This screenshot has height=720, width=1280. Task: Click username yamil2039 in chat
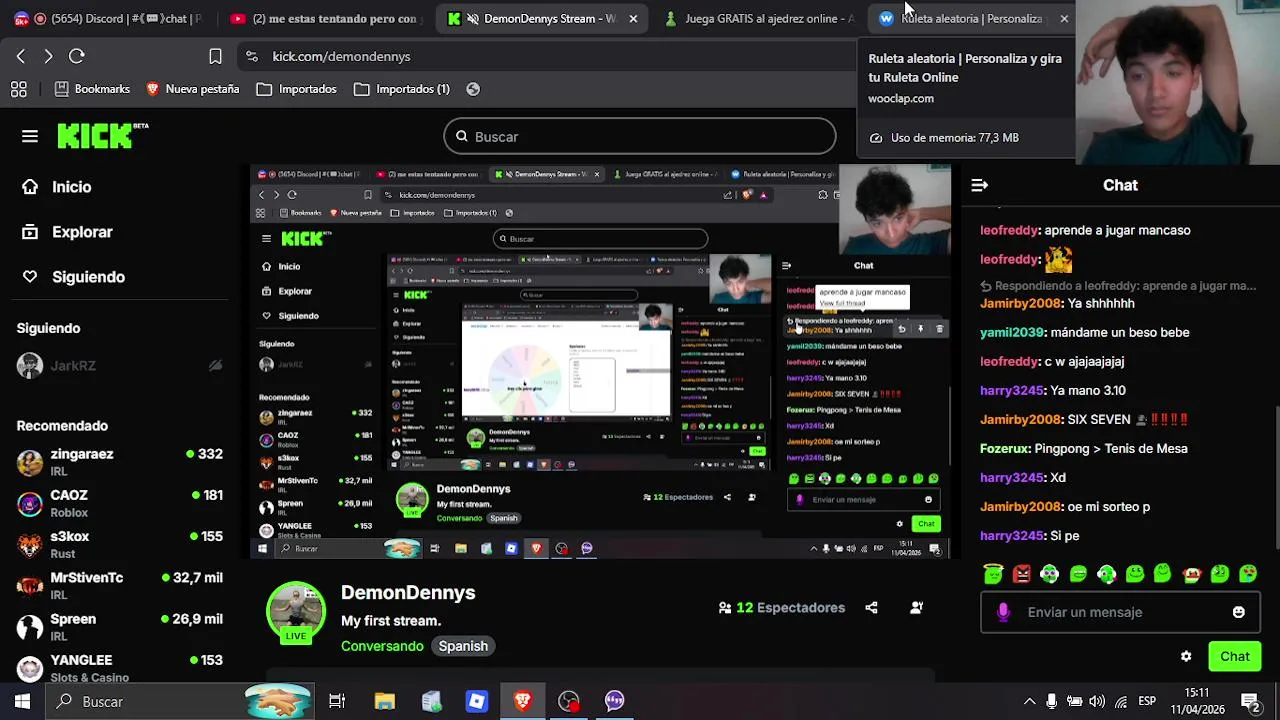click(x=1011, y=332)
